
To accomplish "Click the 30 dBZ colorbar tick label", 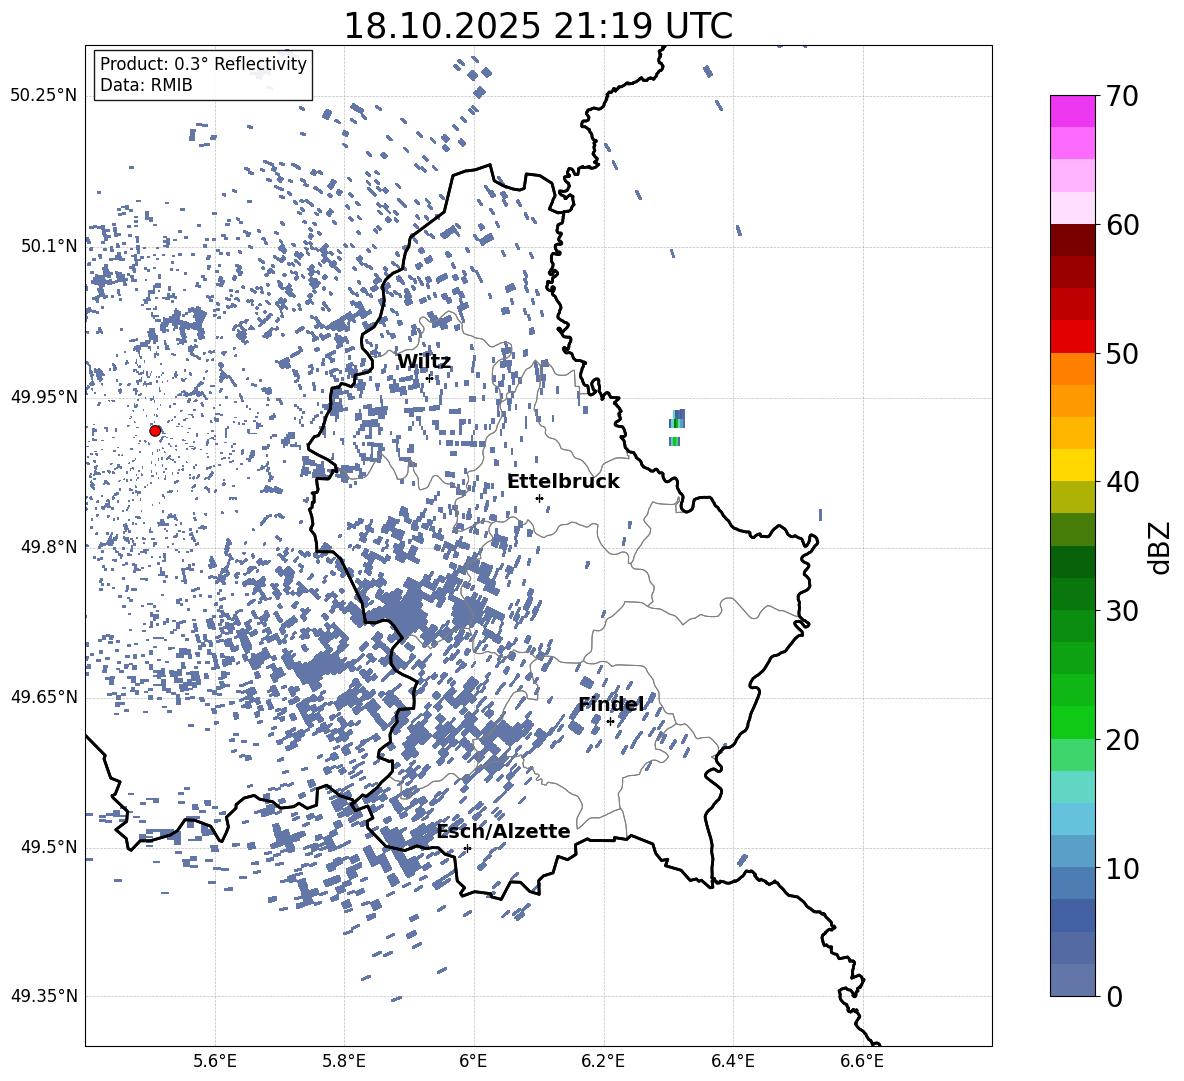I will coord(1122,611).
